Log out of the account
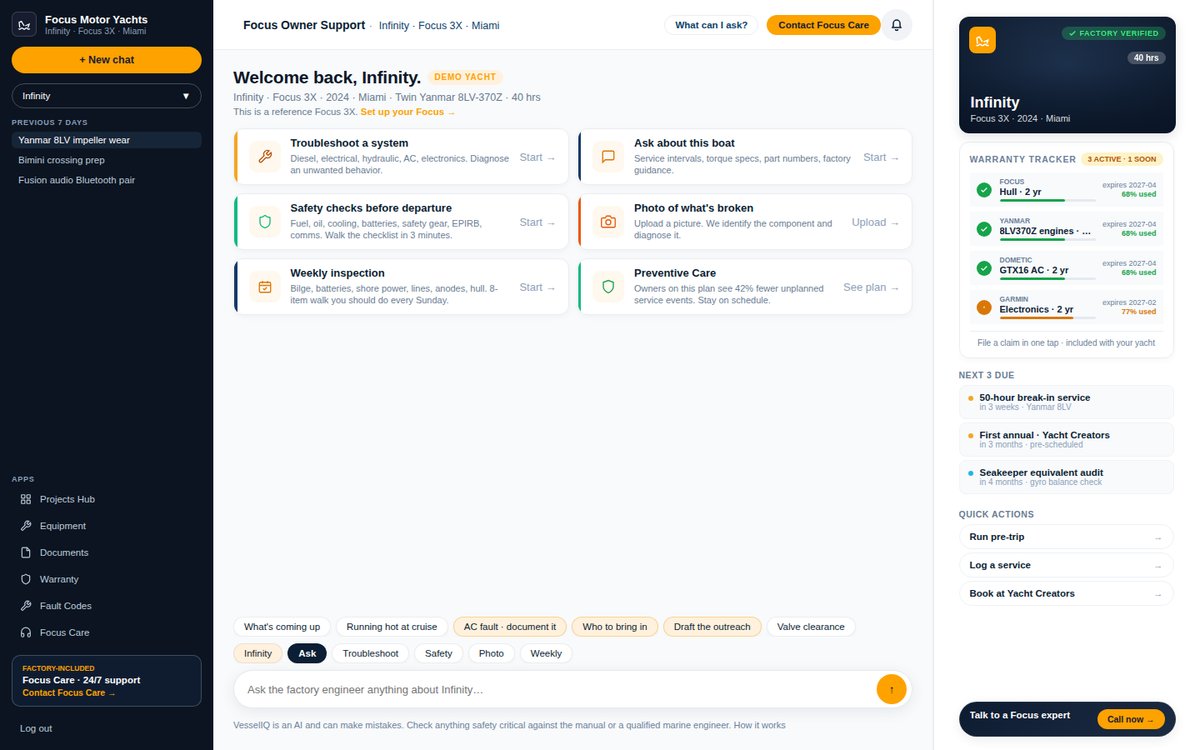Image resolution: width=1200 pixels, height=750 pixels. coord(36,728)
